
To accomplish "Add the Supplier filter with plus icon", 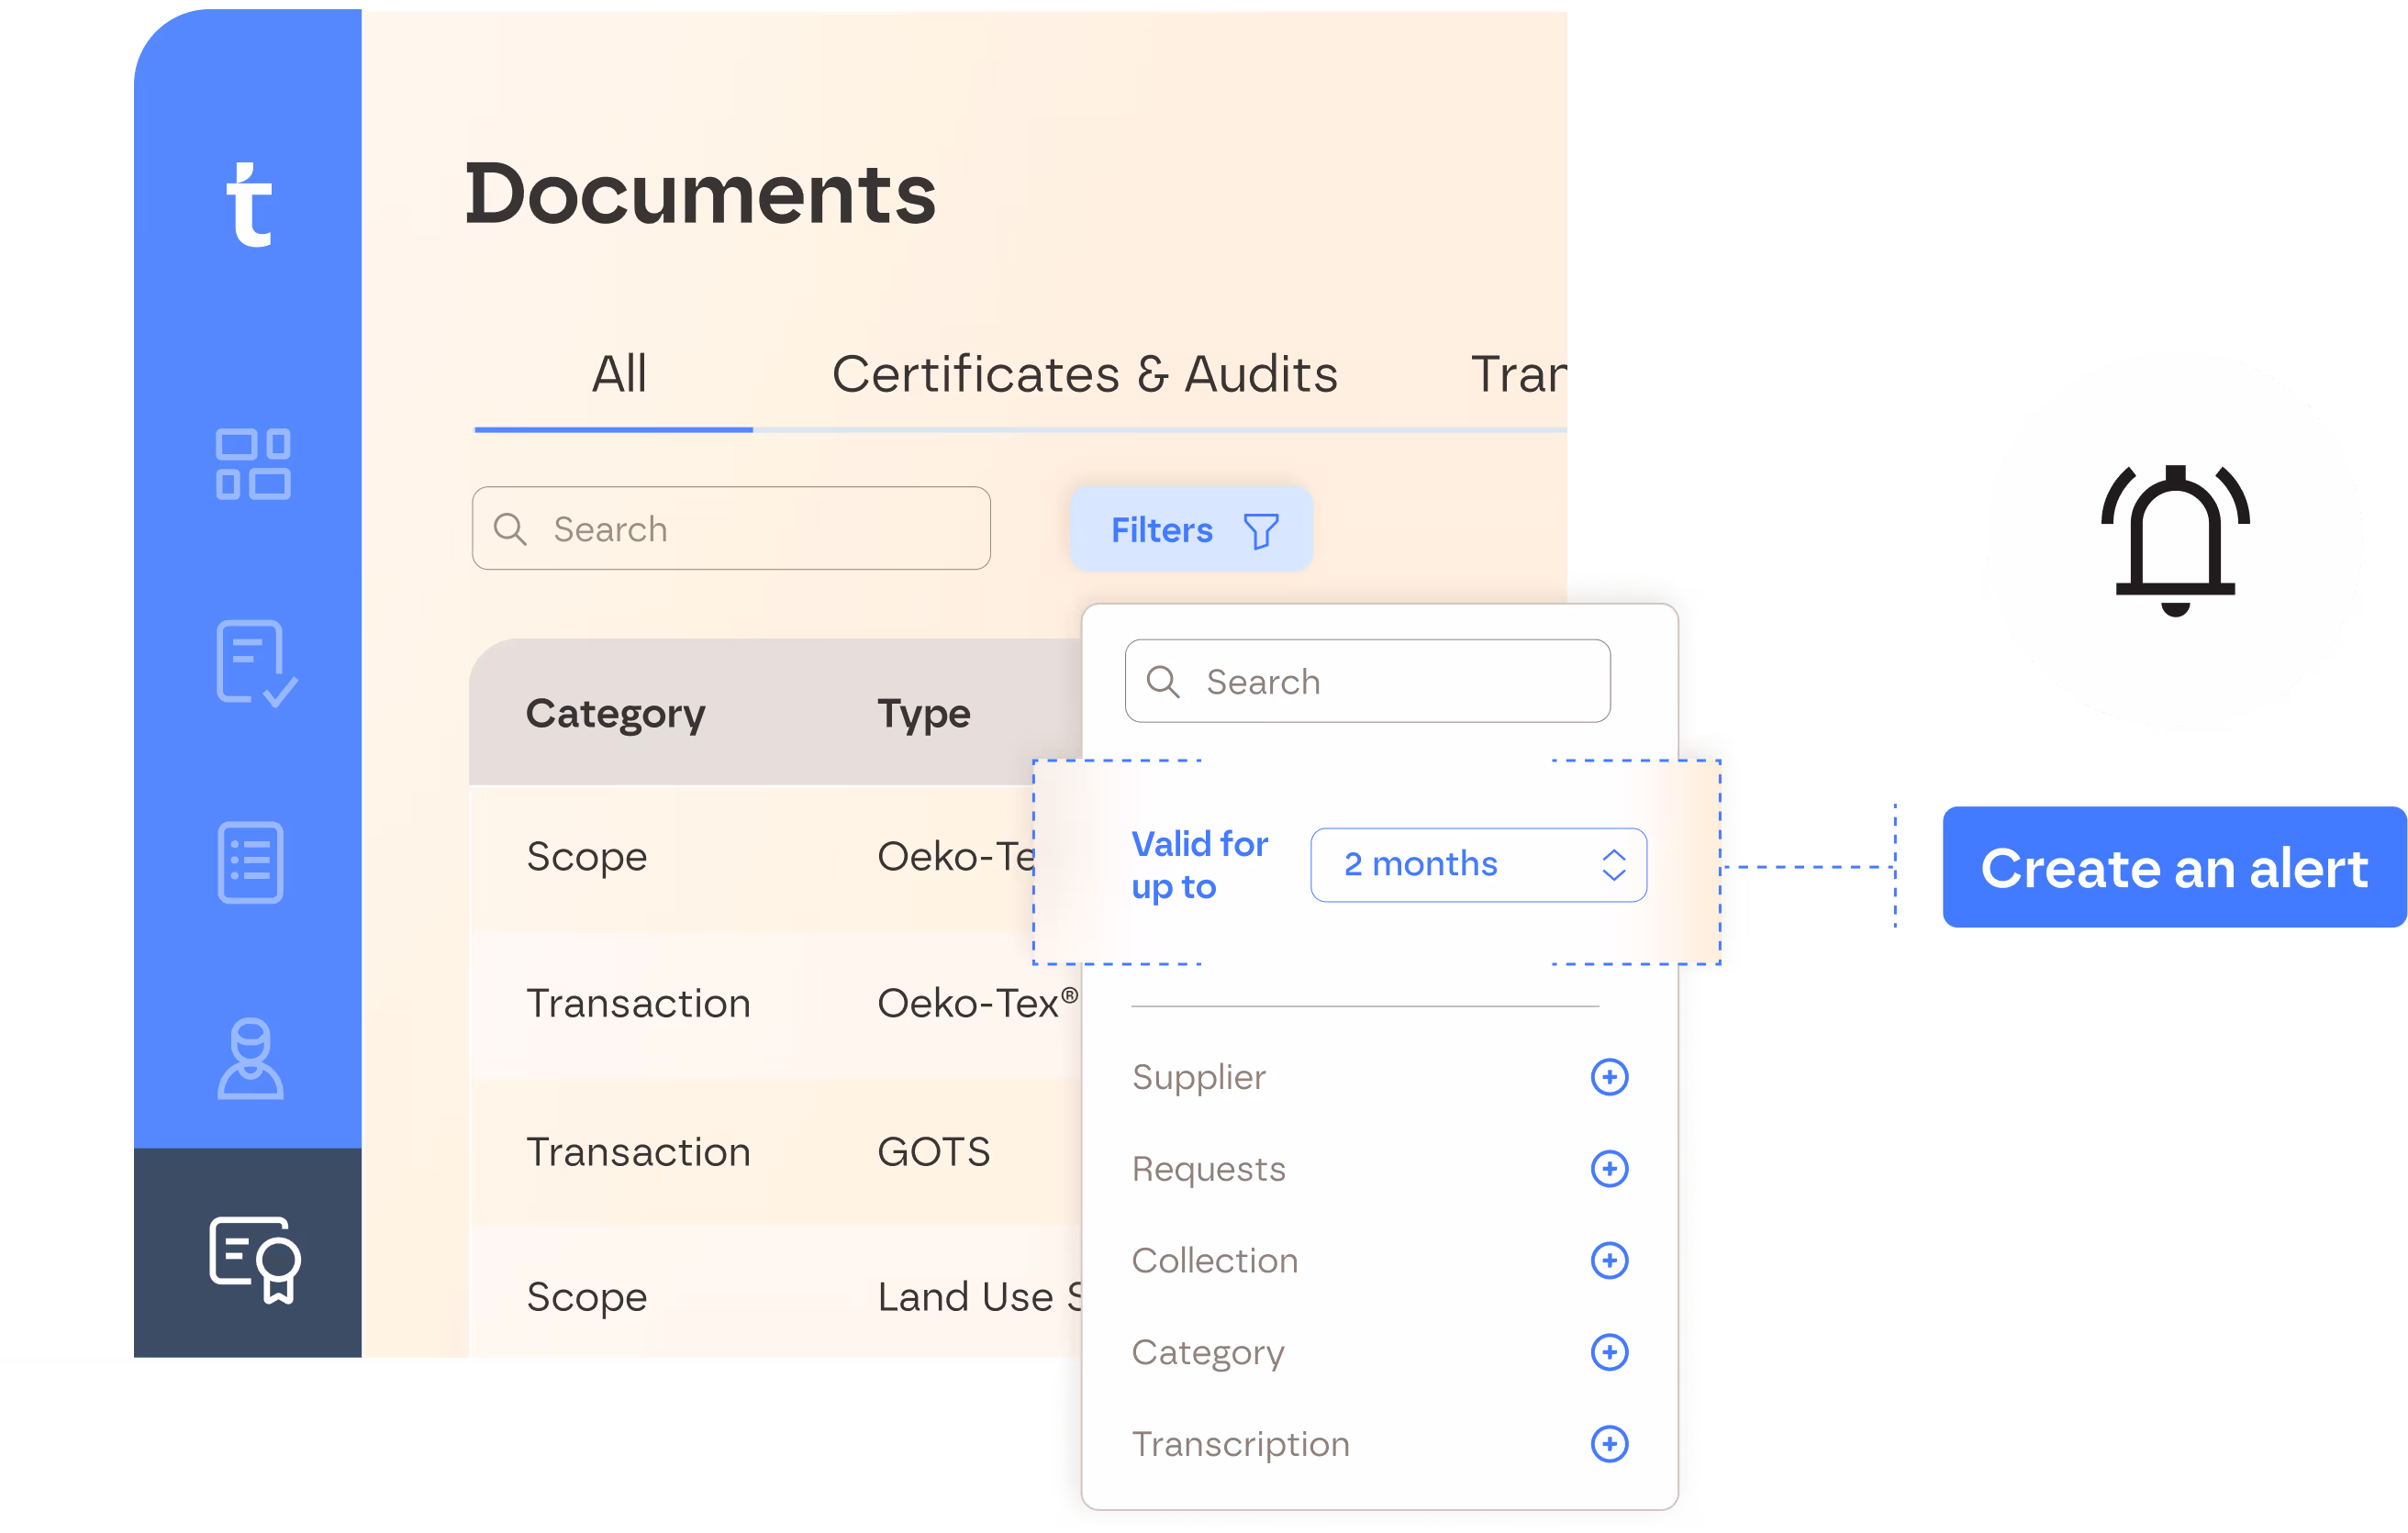I will (x=1608, y=1077).
